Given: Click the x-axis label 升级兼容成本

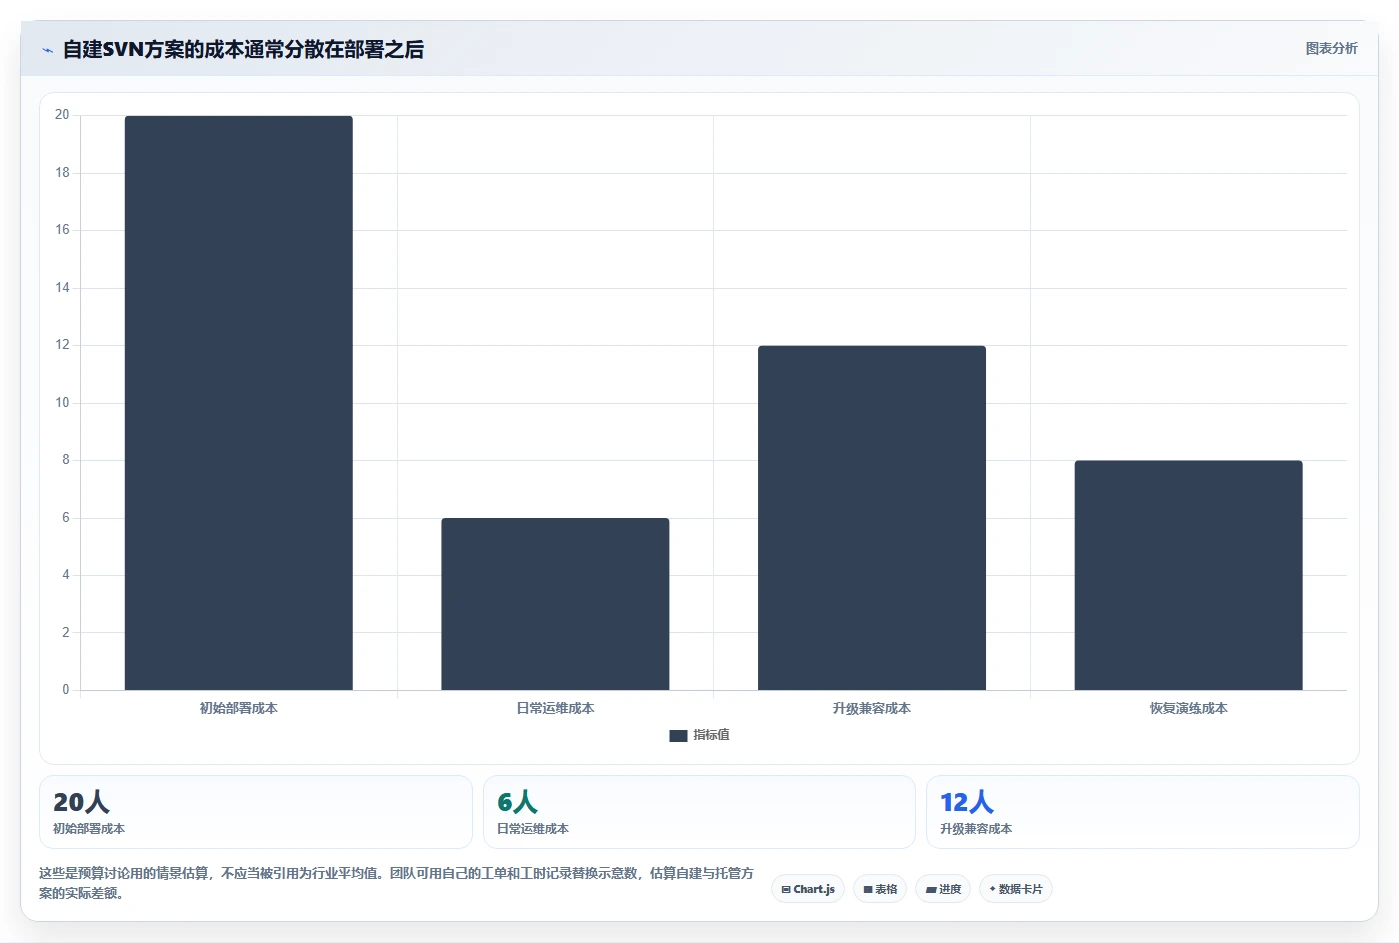Looking at the screenshot, I should (872, 708).
